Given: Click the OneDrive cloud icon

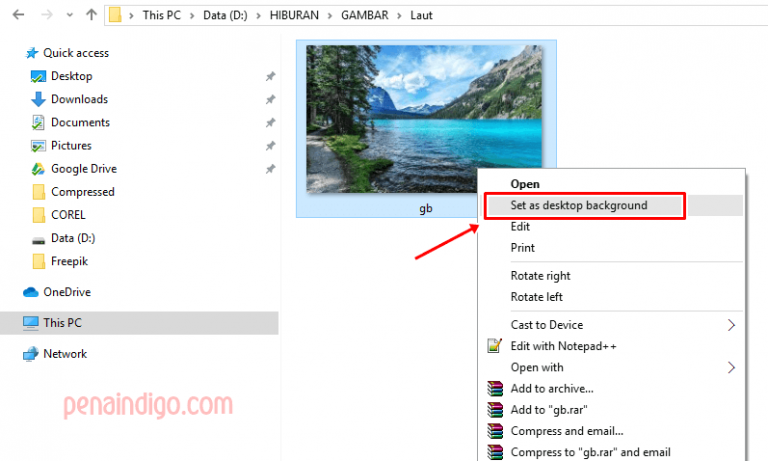Looking at the screenshot, I should 30,292.
